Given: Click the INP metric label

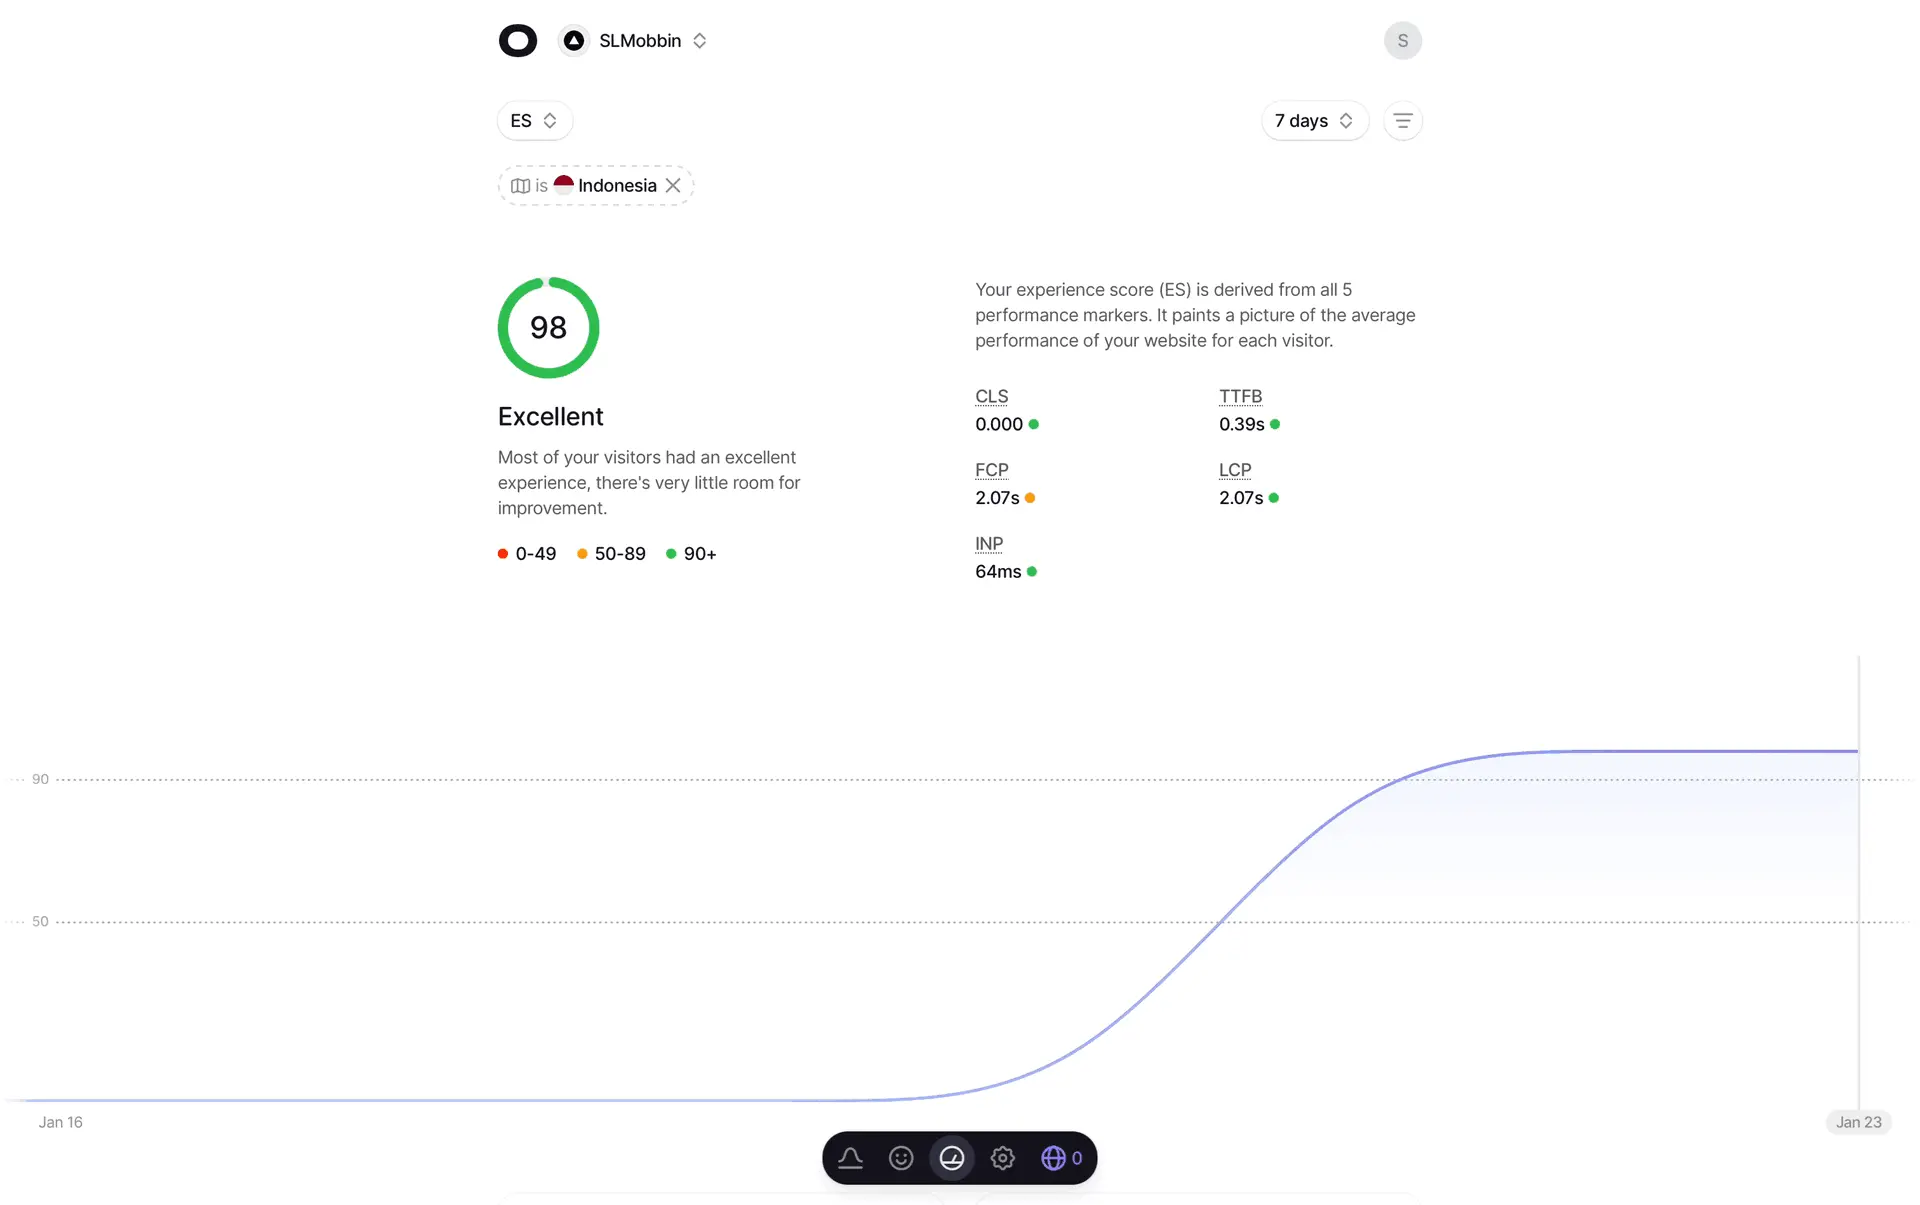Looking at the screenshot, I should 988,543.
